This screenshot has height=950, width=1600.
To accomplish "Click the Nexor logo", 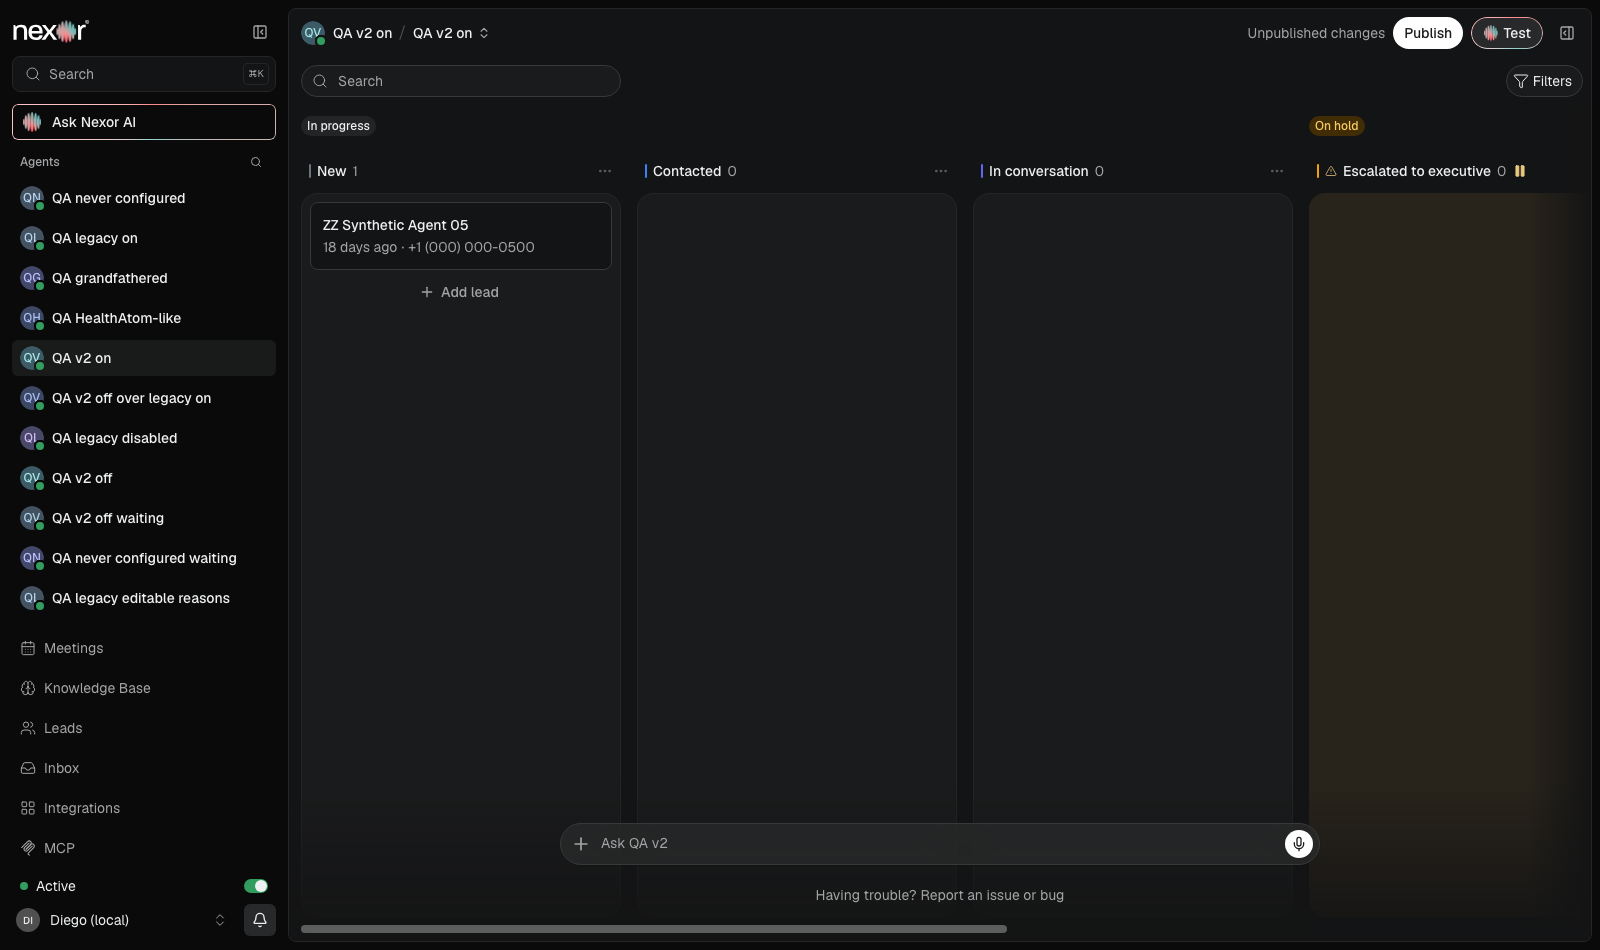I will coord(51,31).
